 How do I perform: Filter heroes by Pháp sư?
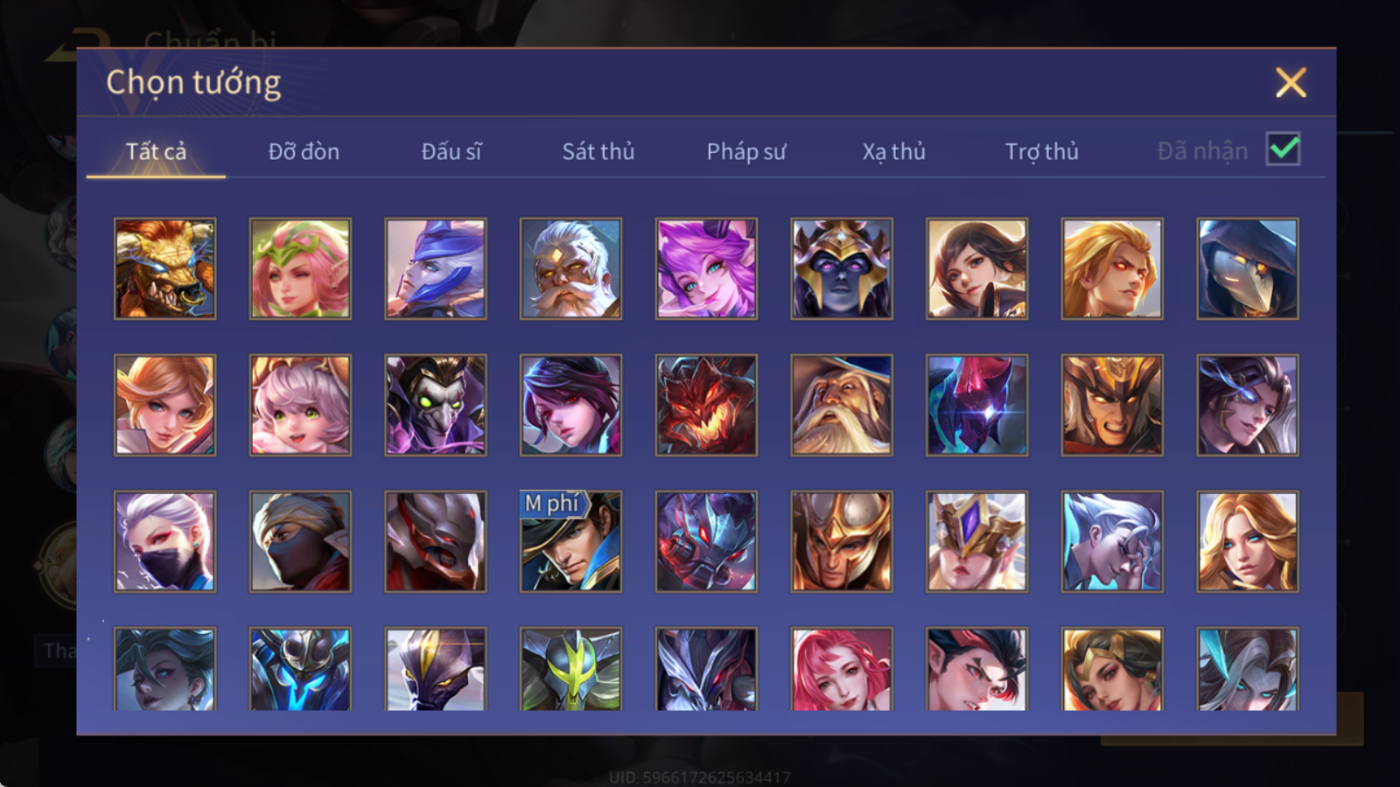[746, 152]
